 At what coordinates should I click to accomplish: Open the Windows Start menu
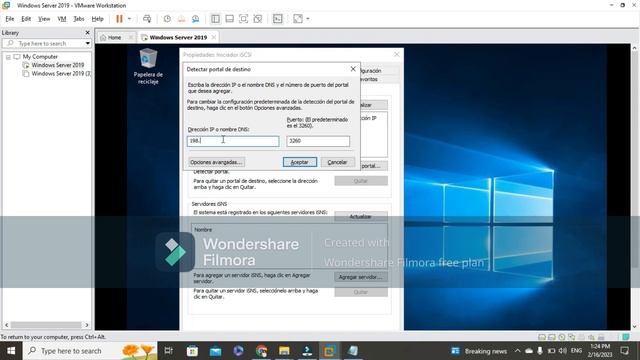11,351
